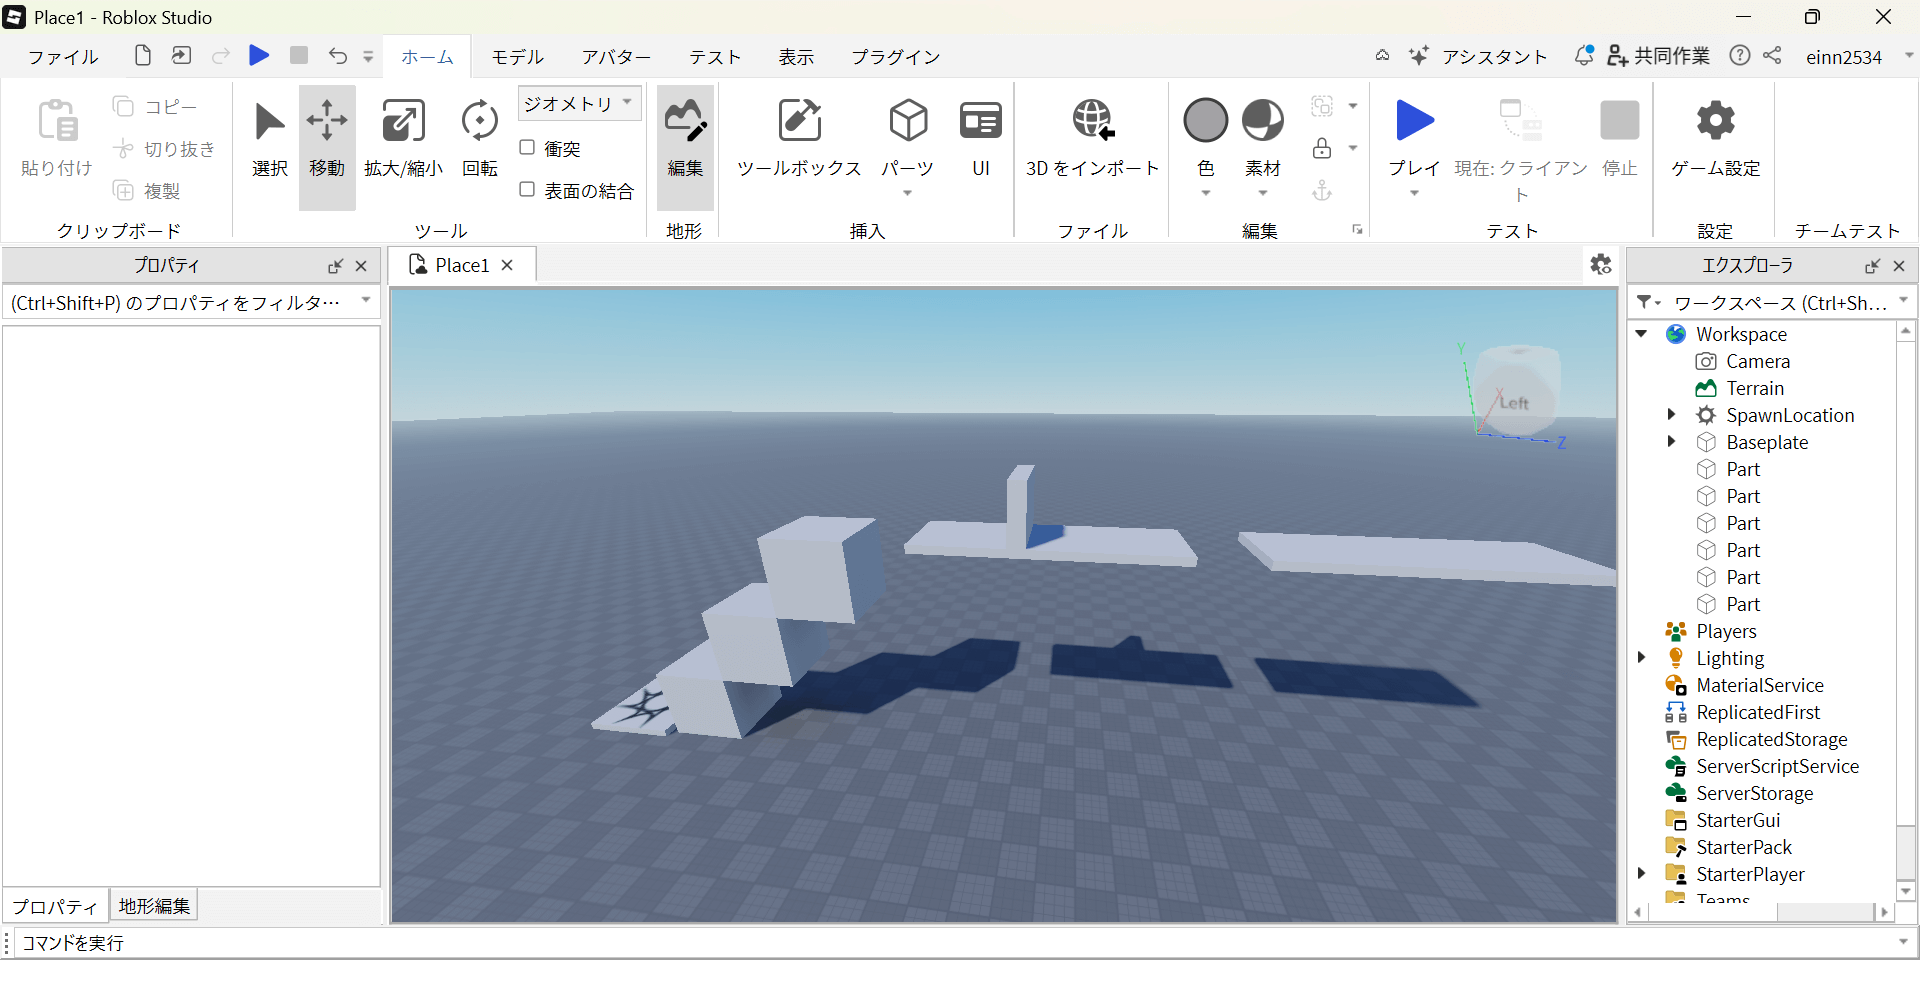The width and height of the screenshot is (1920, 1008).
Task: Click the 貼り付け (Paste) clipboard icon
Action: coord(57,121)
